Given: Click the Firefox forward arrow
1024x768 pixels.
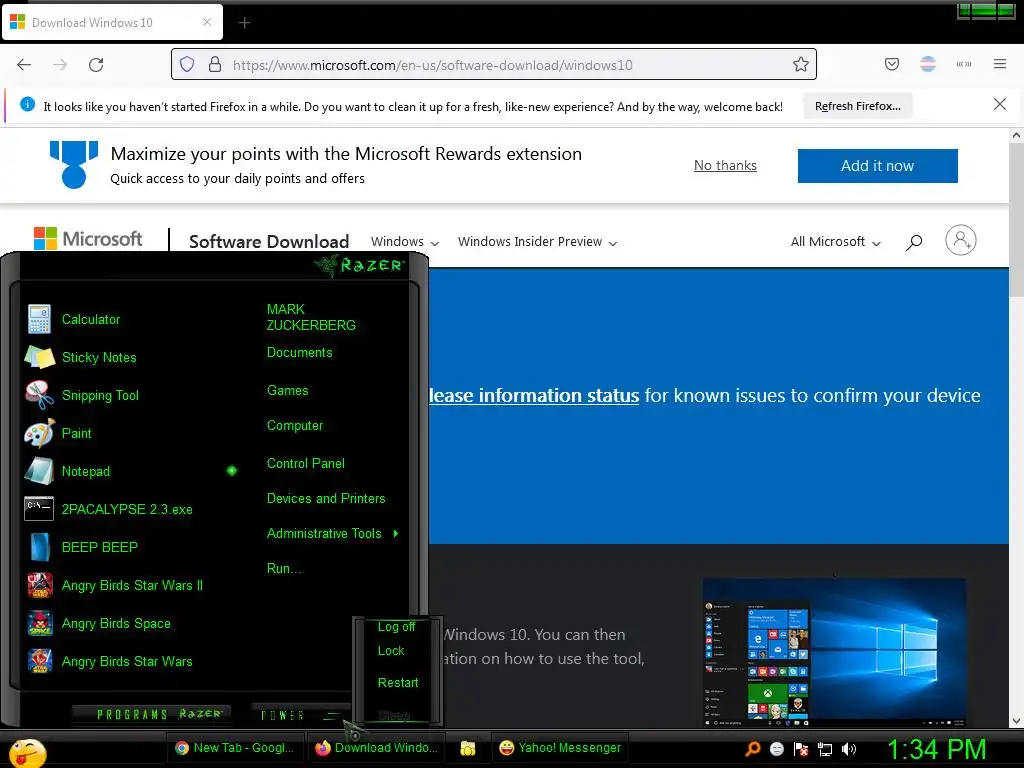Looking at the screenshot, I should (60, 65).
